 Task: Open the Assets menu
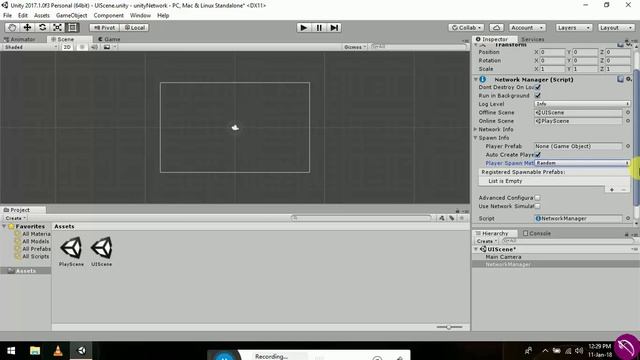[42, 16]
